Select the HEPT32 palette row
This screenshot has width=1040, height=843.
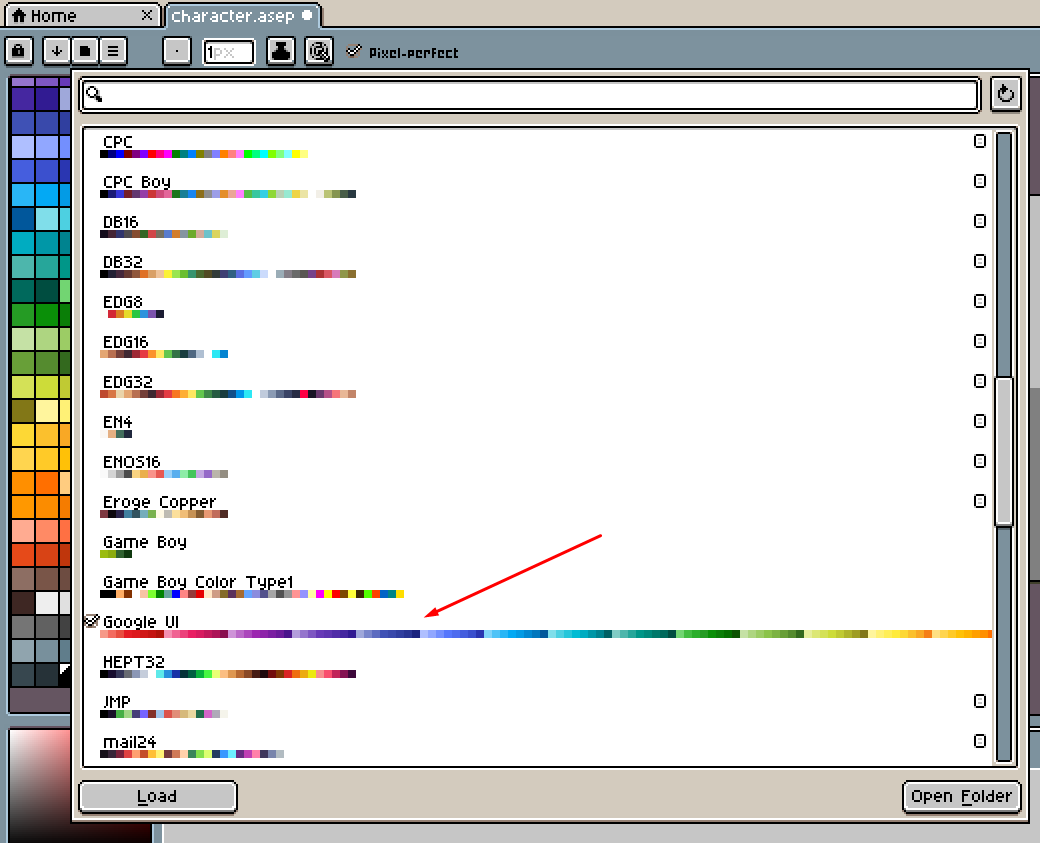(537, 667)
